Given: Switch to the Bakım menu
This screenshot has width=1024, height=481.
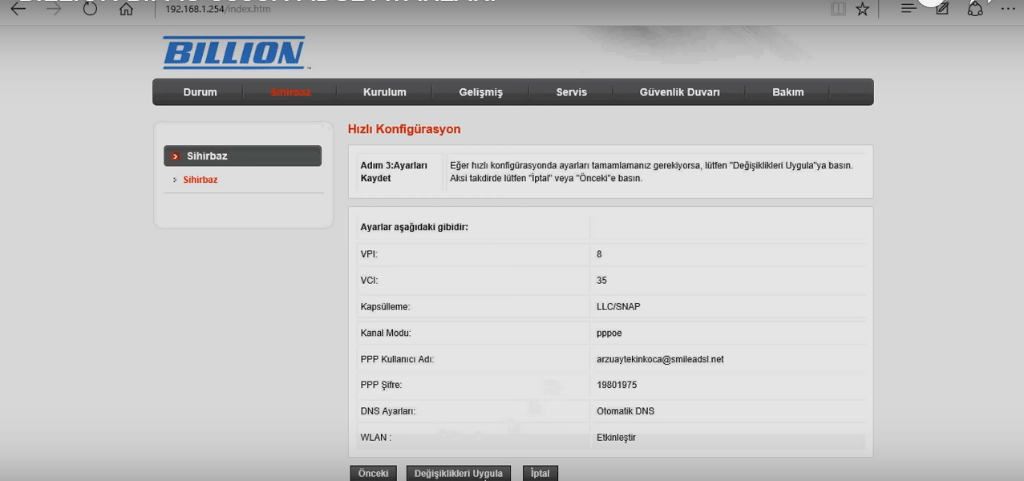Looking at the screenshot, I should (x=787, y=92).
